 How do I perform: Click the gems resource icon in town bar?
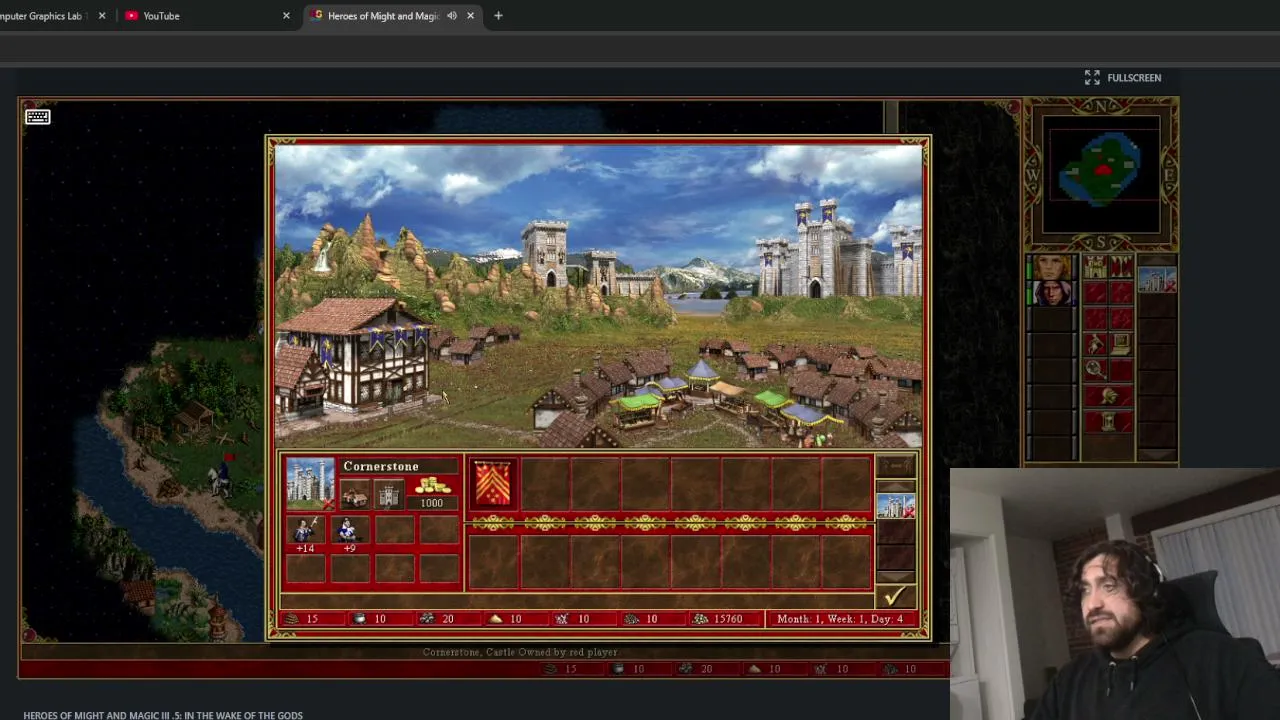[630, 619]
